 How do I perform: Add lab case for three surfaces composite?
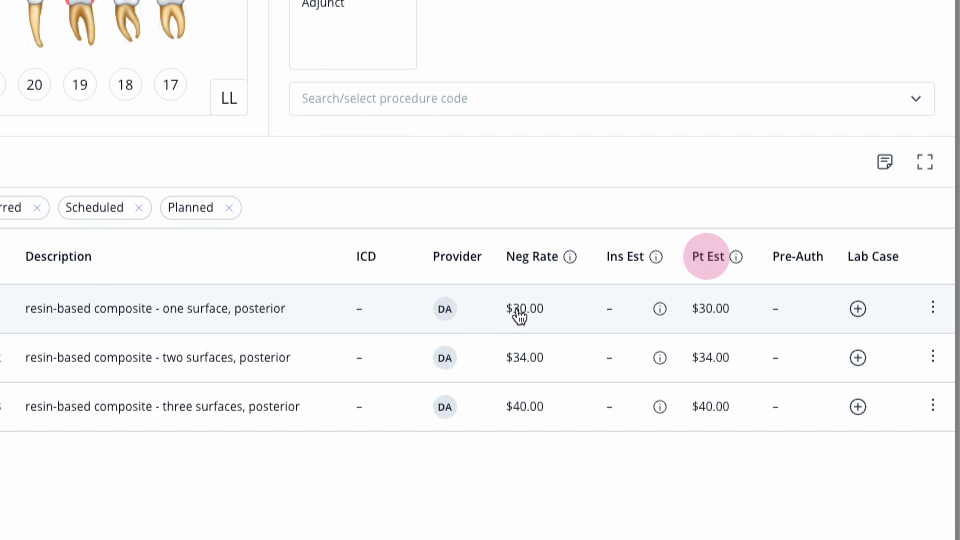click(x=858, y=407)
